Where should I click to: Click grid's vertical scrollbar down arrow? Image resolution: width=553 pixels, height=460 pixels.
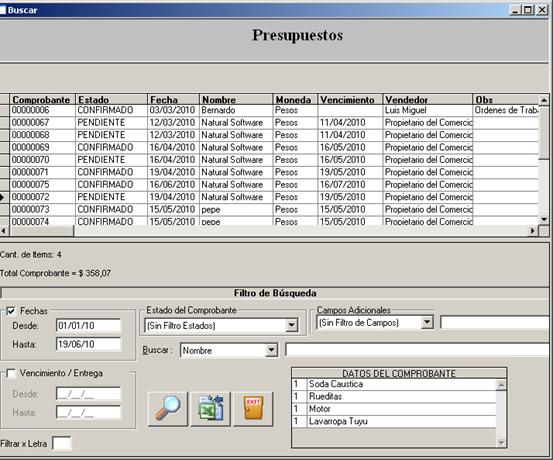point(544,220)
